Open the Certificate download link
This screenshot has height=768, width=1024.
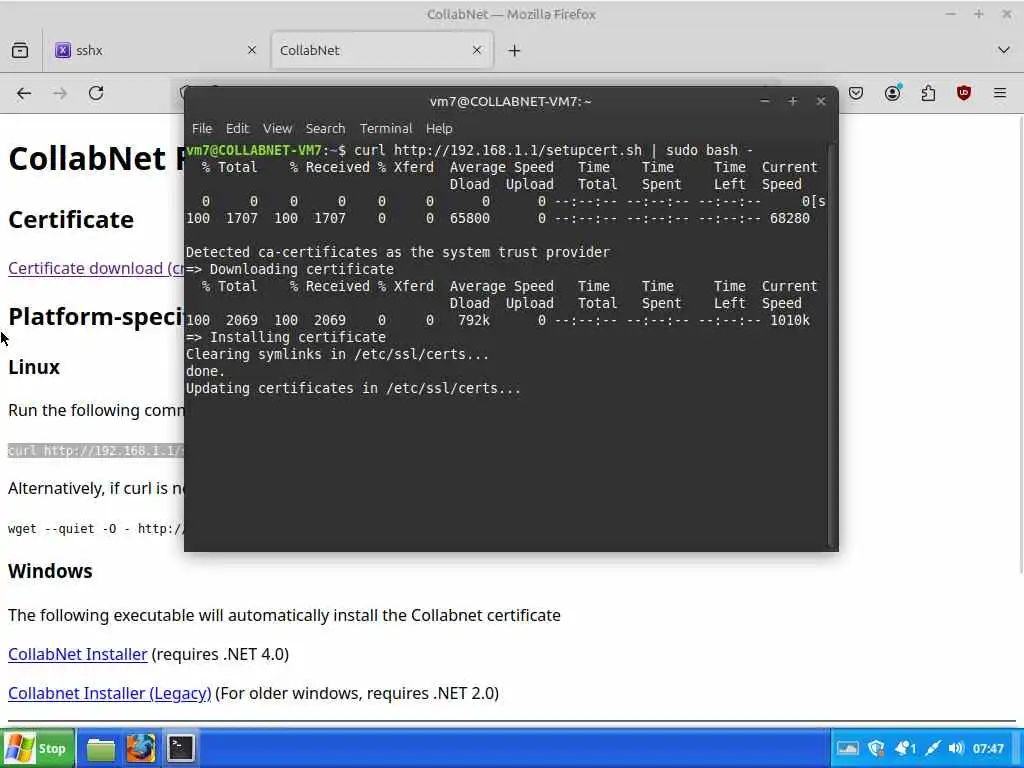click(97, 268)
